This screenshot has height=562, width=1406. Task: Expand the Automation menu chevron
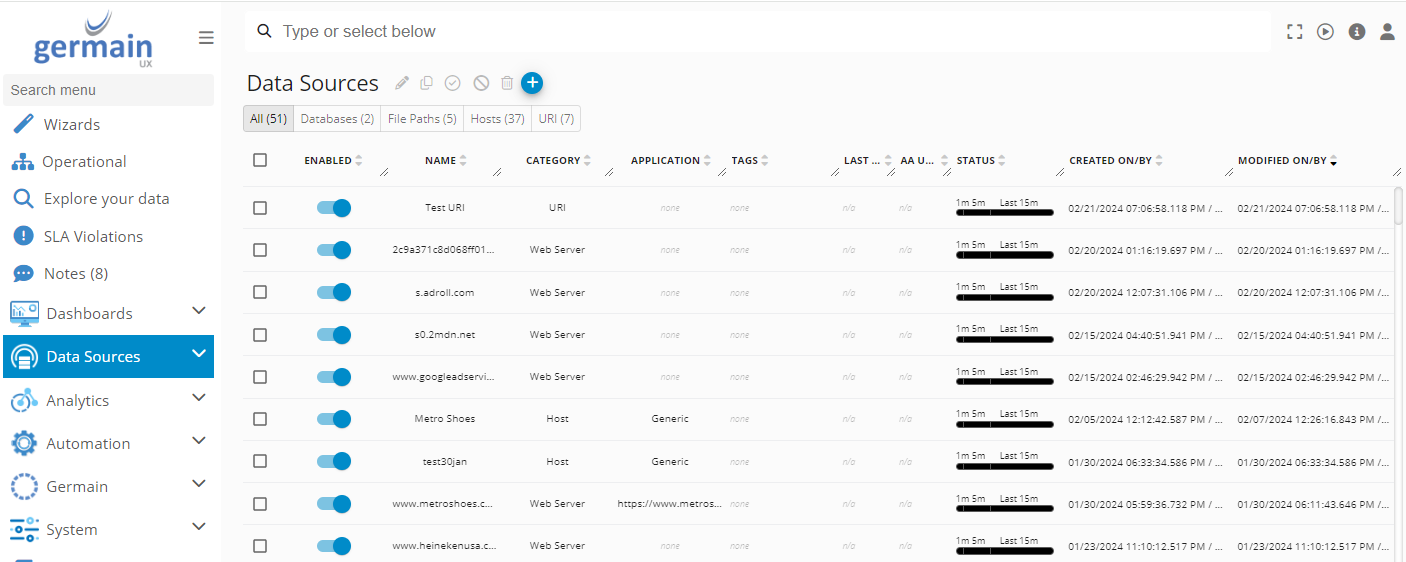[x=198, y=441]
